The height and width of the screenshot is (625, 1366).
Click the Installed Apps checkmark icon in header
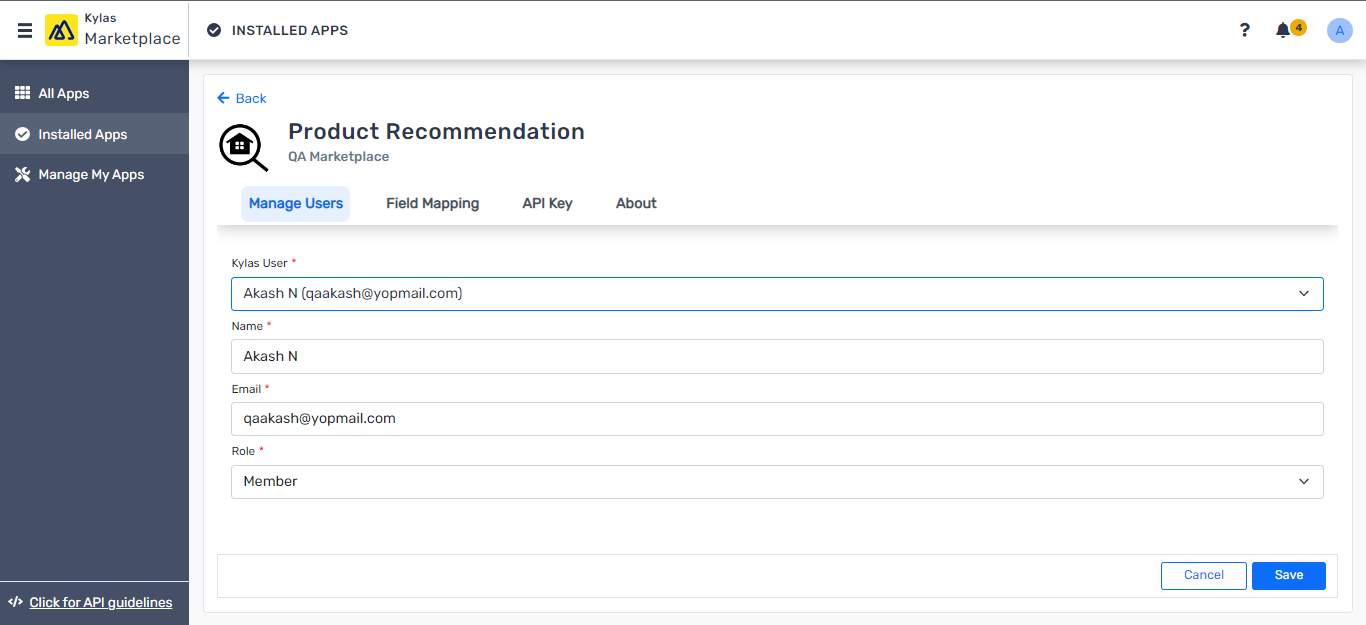(x=213, y=30)
